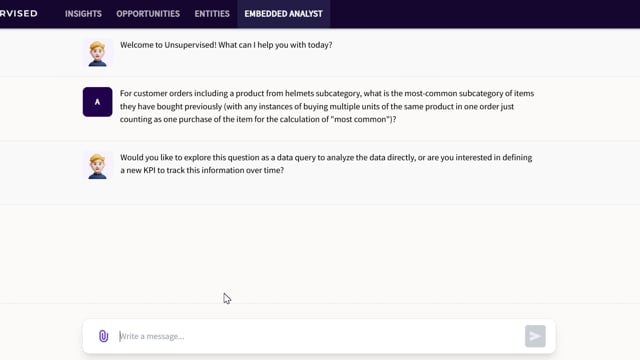The image size is (640, 360).
Task: Focus the Write a message input field
Action: (x=318, y=336)
